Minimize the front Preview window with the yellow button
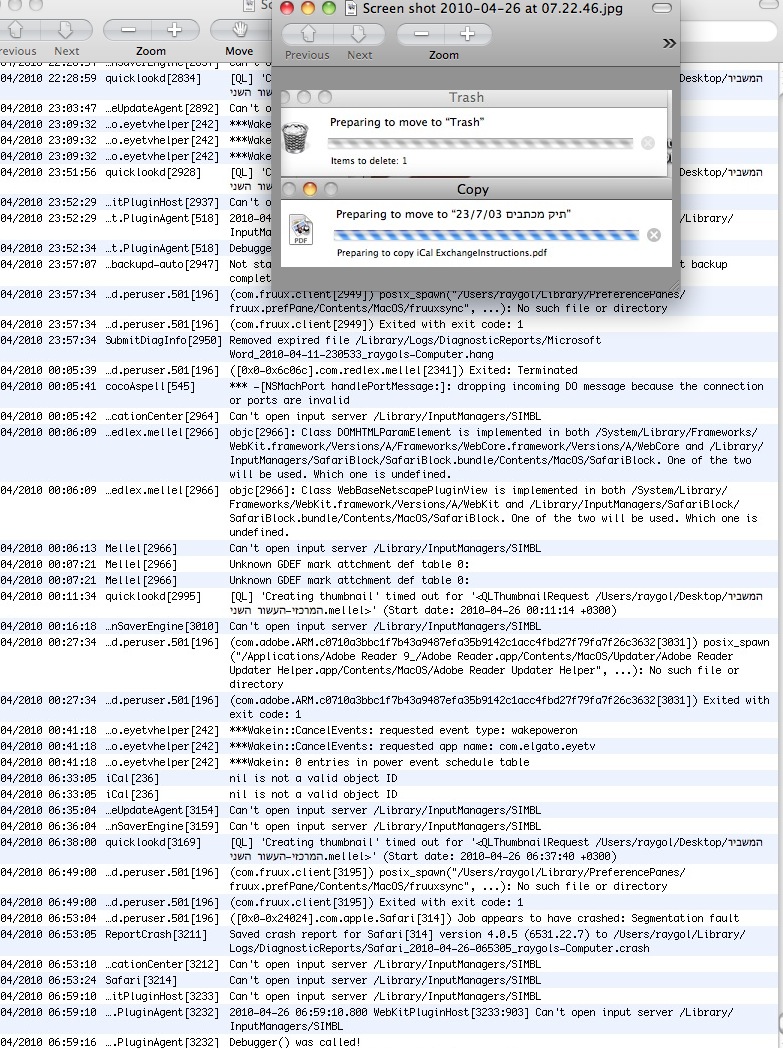 coord(308,8)
